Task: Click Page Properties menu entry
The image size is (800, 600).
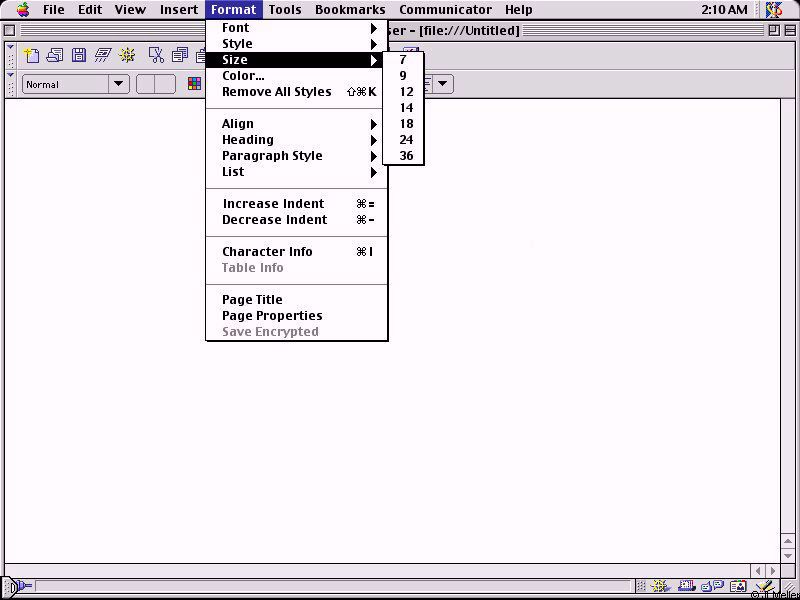Action: 272,316
